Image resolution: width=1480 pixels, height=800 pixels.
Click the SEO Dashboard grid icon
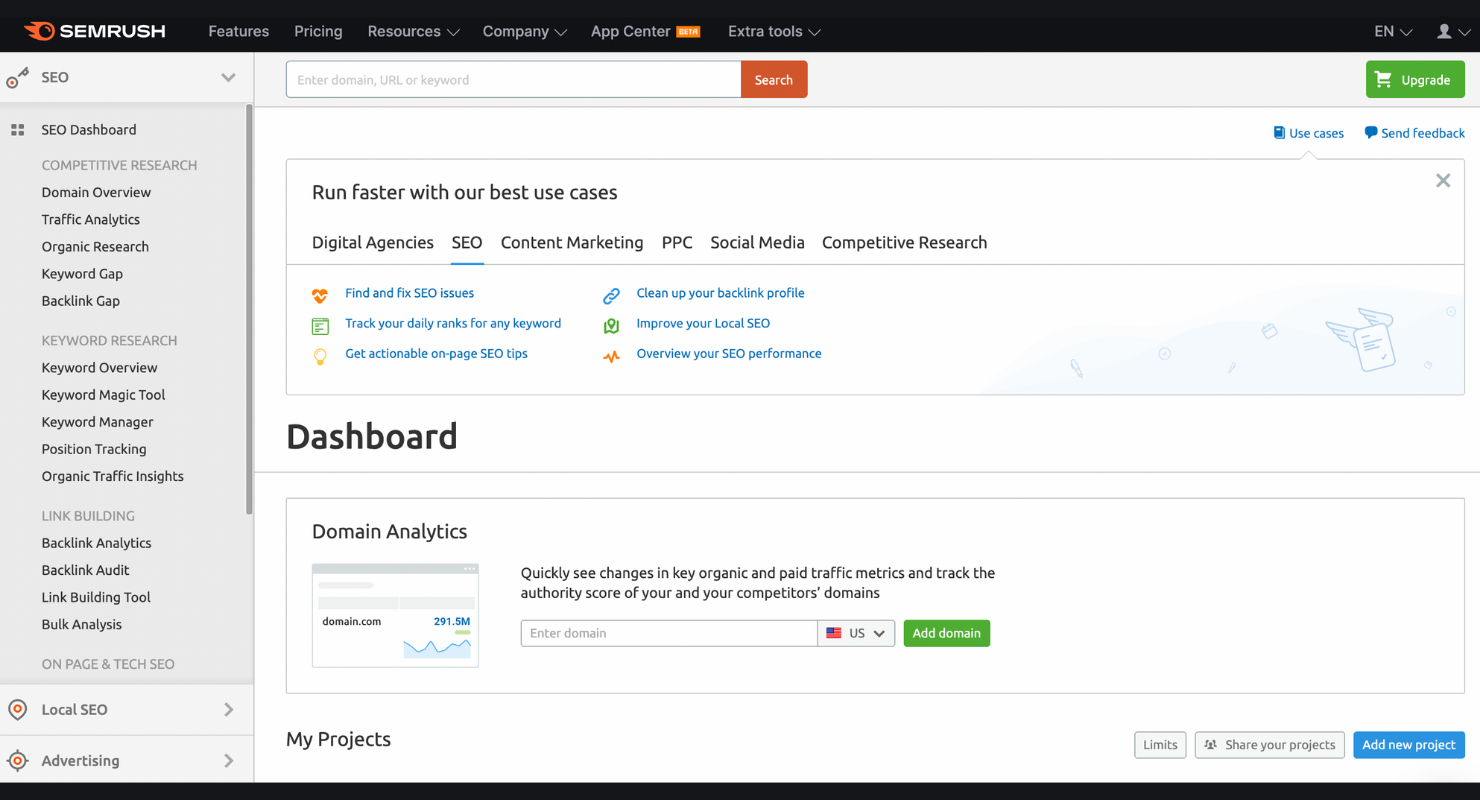pos(17,130)
